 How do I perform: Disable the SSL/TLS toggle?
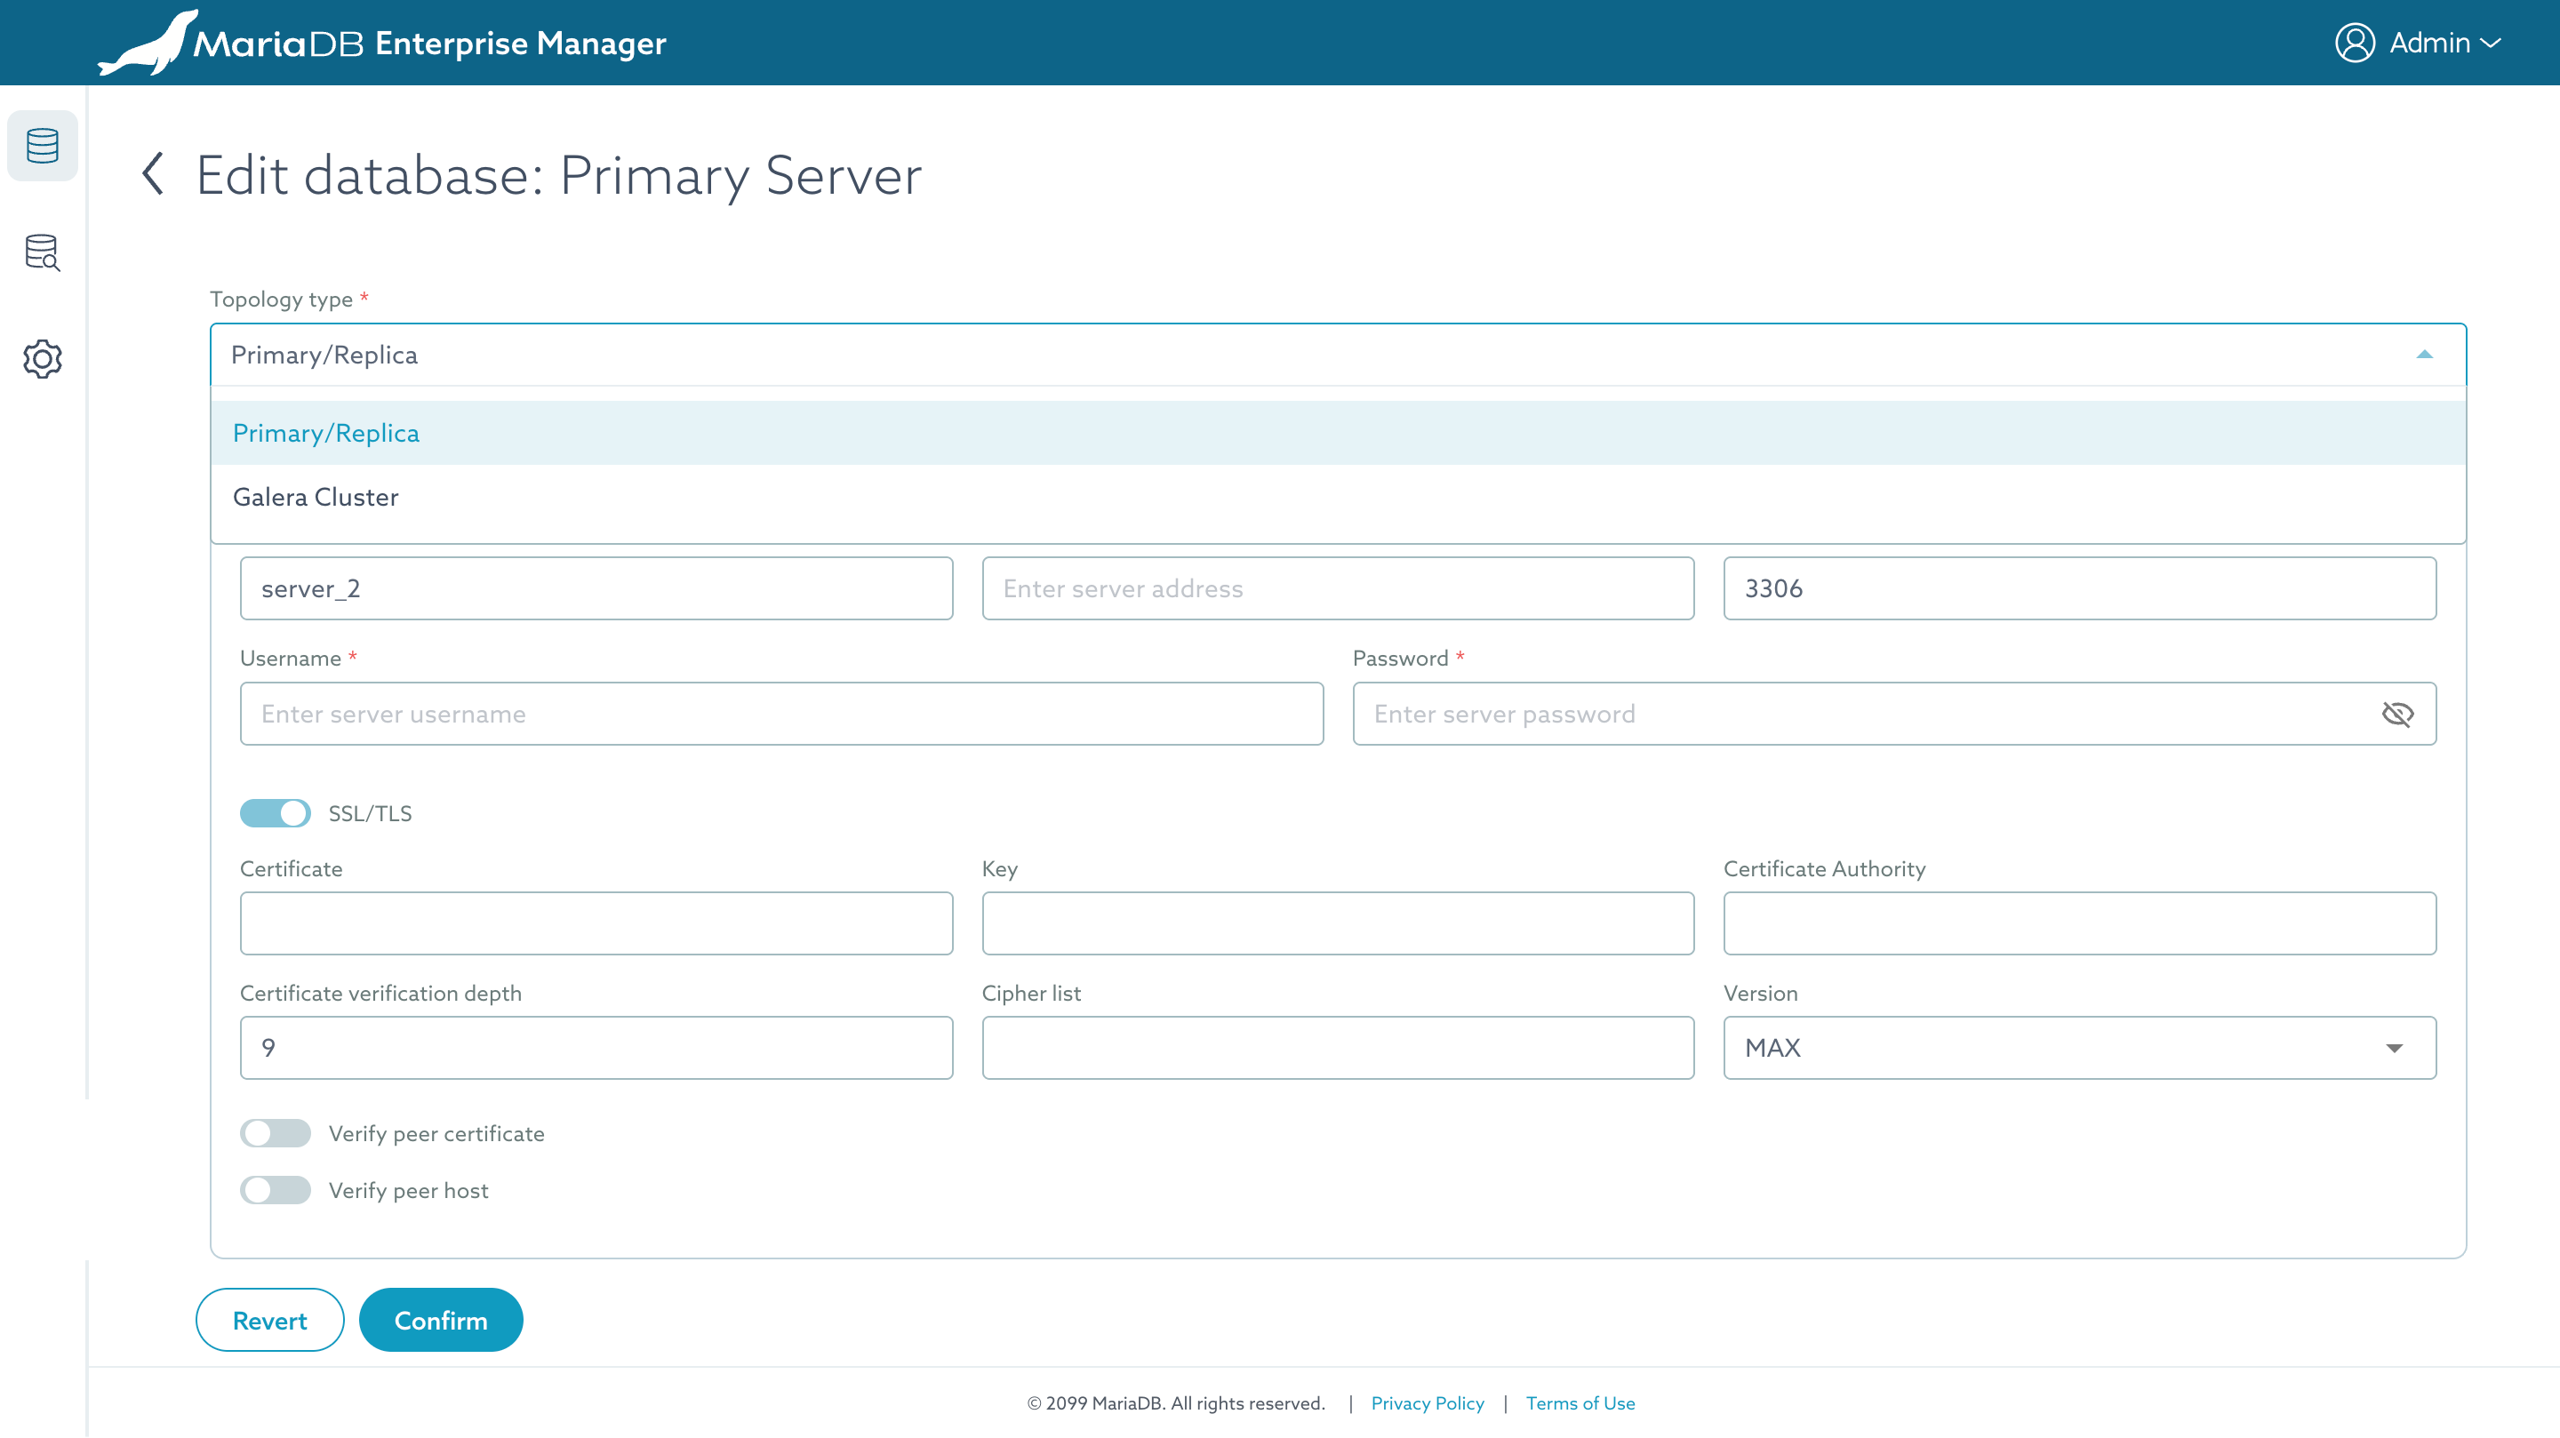pyautogui.click(x=275, y=813)
